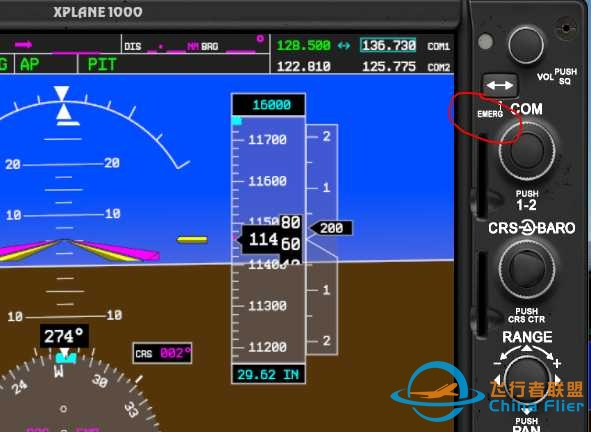Image resolution: width=591 pixels, height=432 pixels.
Task: Click the CRS BARO knob
Action: coord(527,269)
